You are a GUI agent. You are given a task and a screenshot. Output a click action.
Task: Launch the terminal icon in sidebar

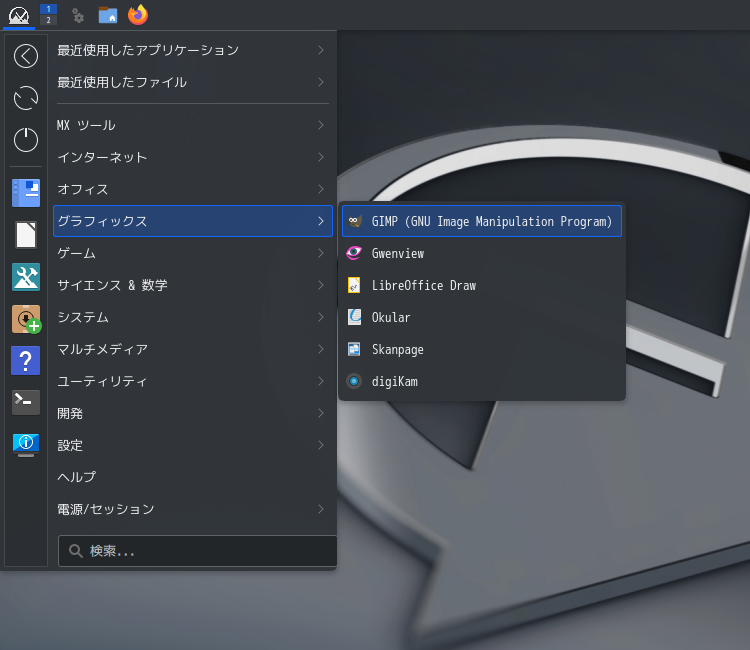tap(26, 402)
